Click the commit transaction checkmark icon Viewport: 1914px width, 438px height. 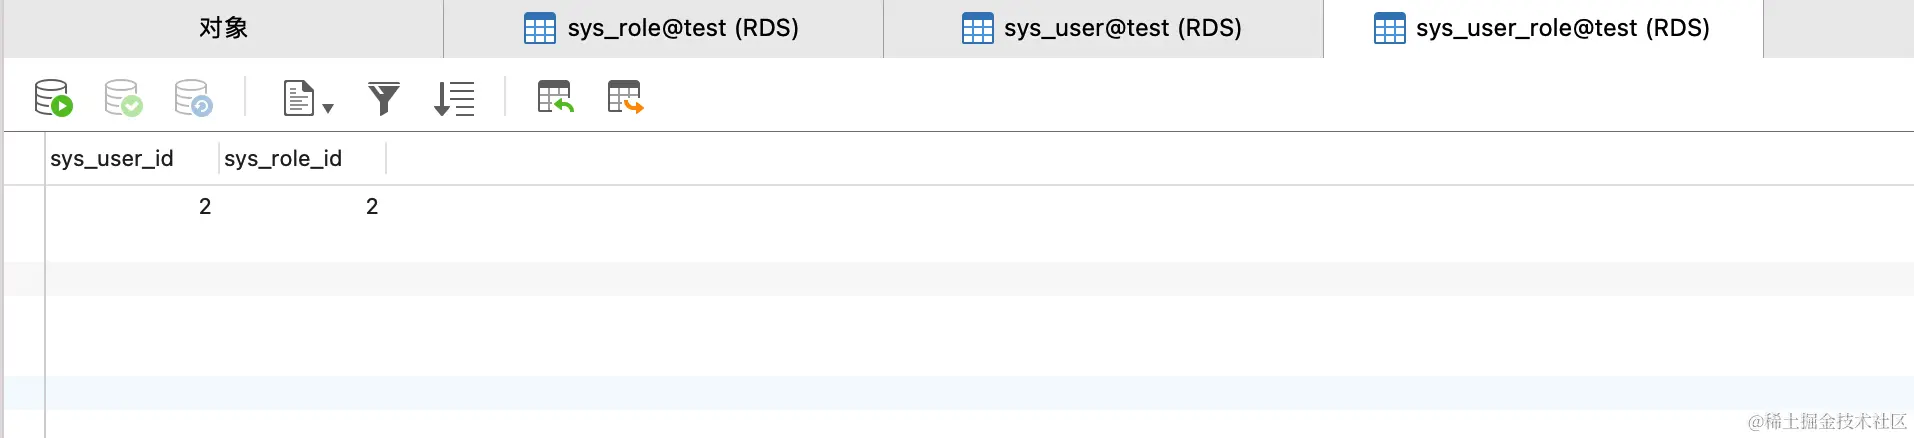(123, 98)
